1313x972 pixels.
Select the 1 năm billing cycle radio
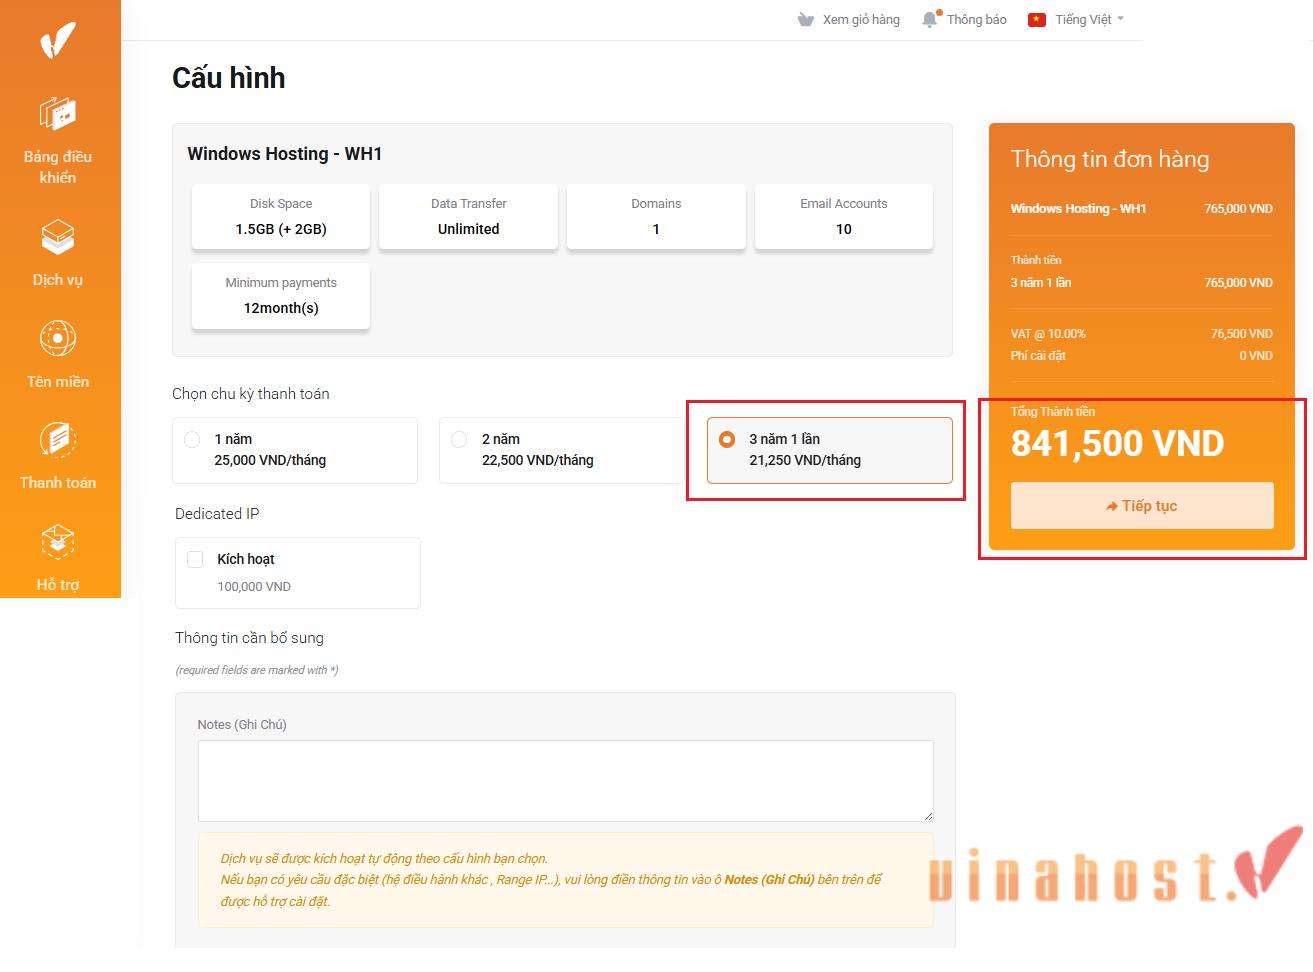pos(193,439)
